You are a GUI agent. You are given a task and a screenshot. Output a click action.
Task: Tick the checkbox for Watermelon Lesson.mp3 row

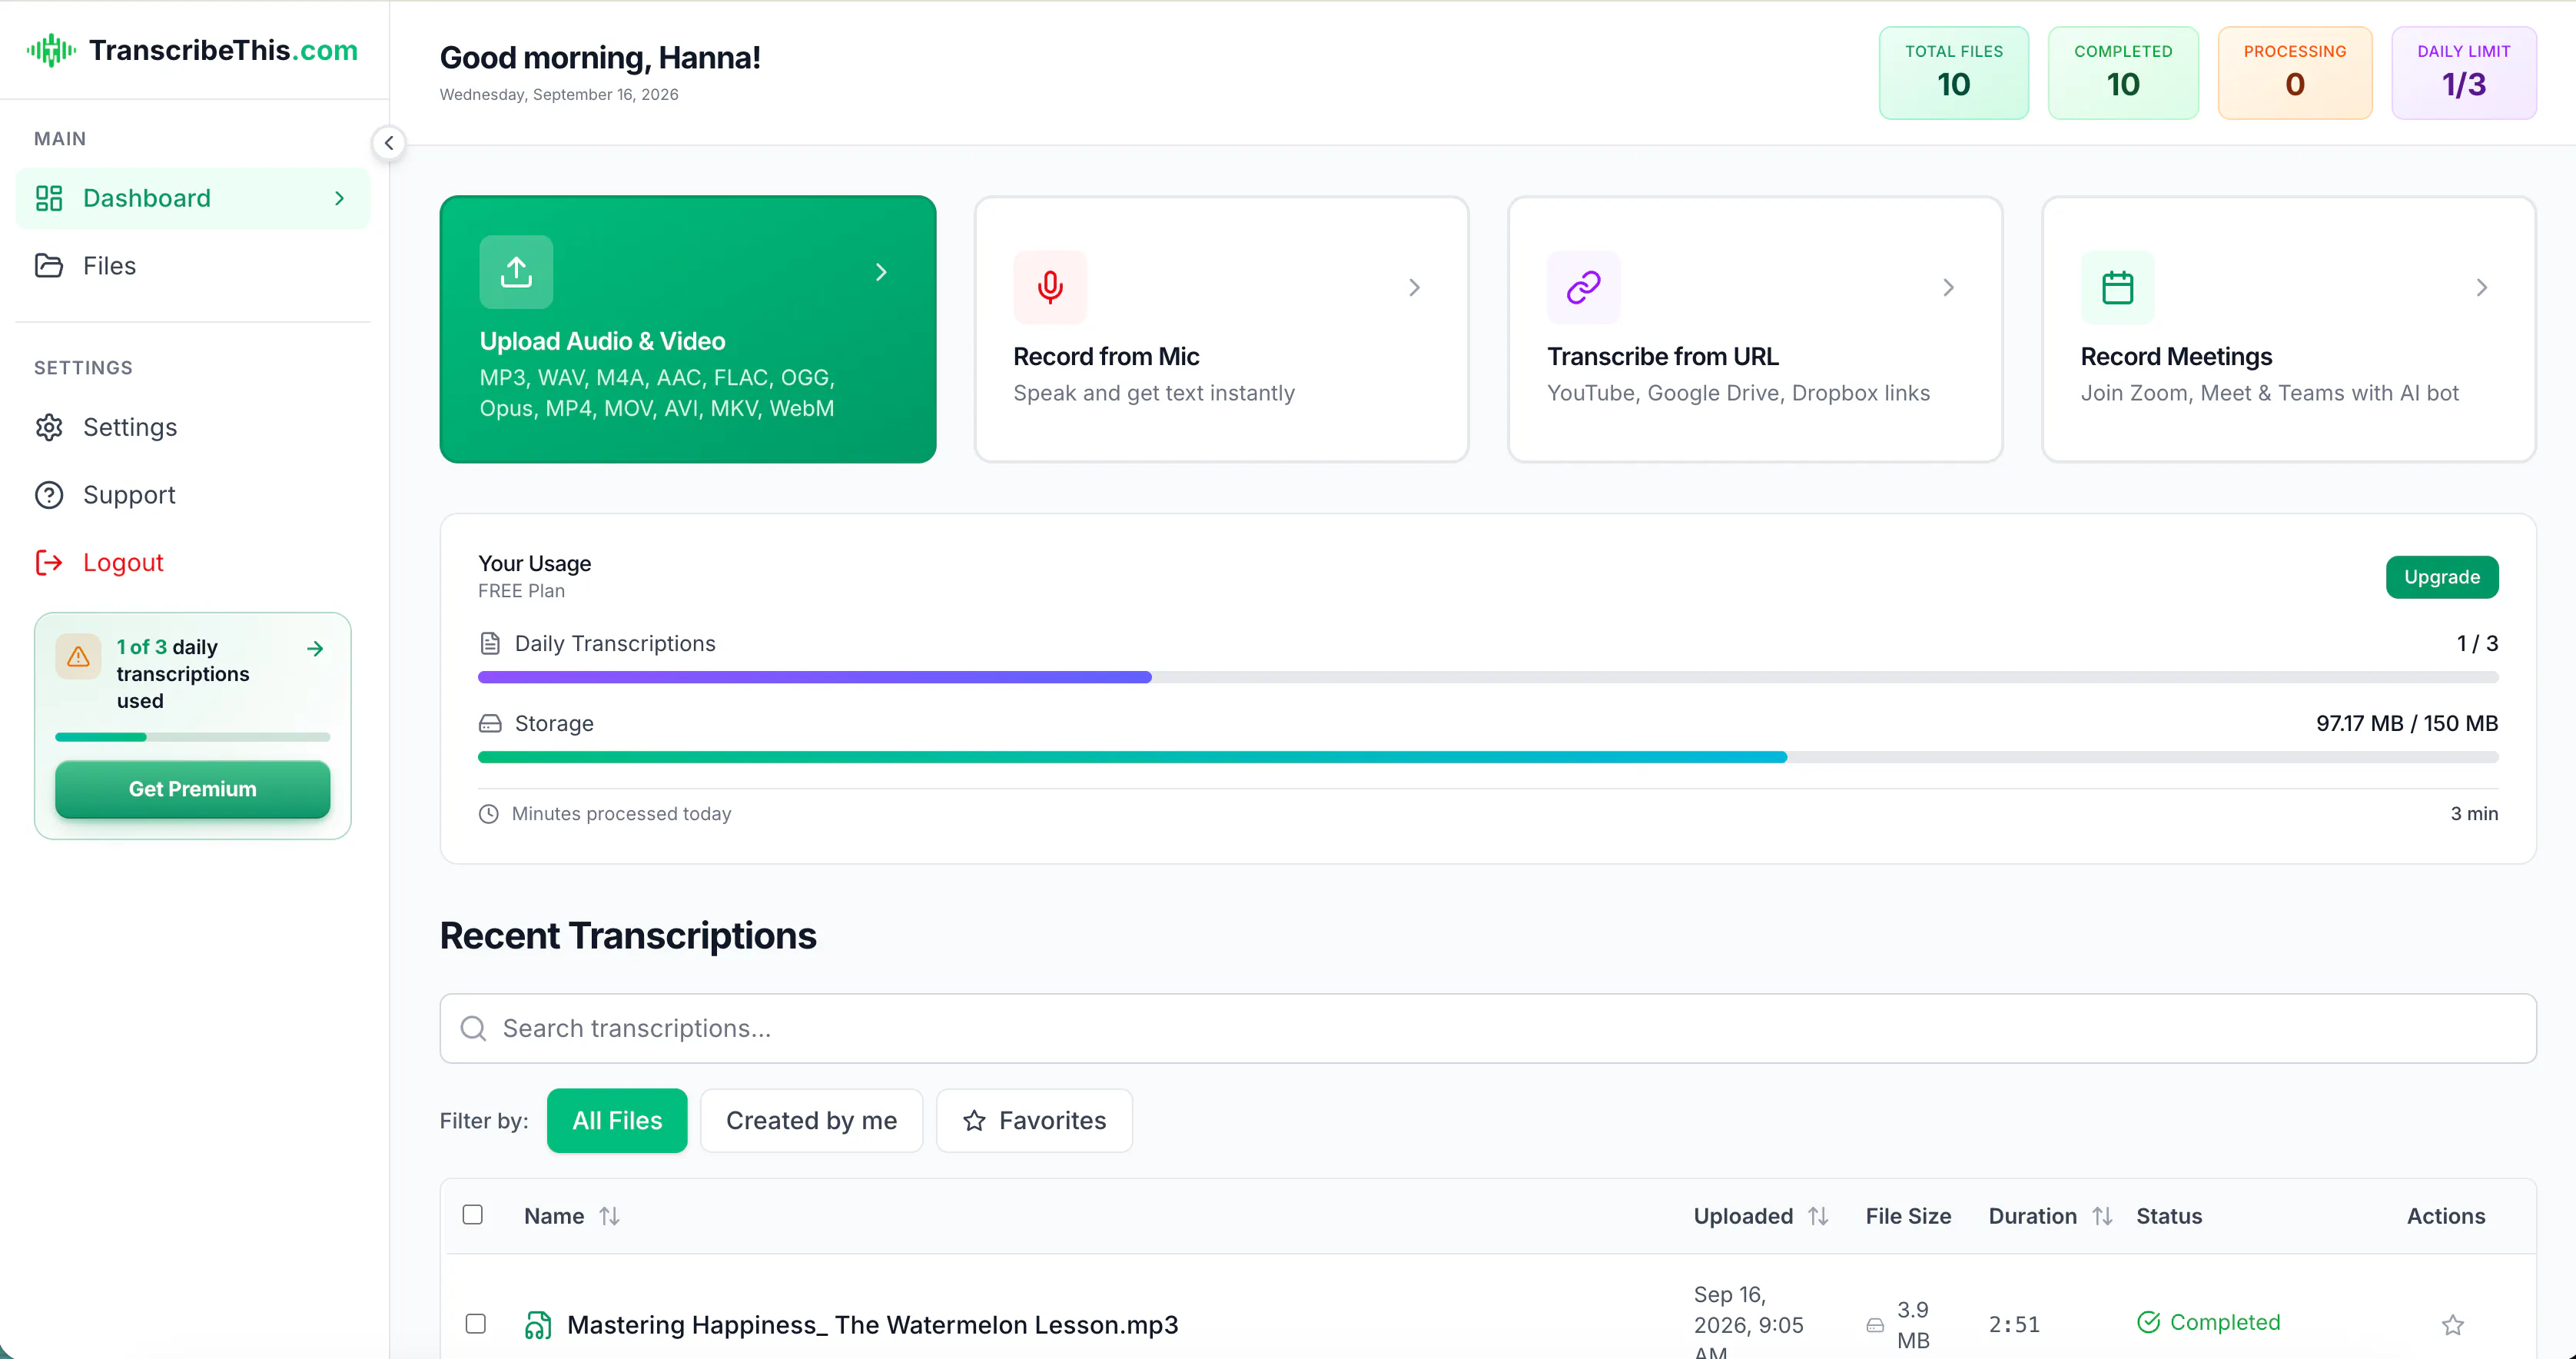pyautogui.click(x=476, y=1324)
